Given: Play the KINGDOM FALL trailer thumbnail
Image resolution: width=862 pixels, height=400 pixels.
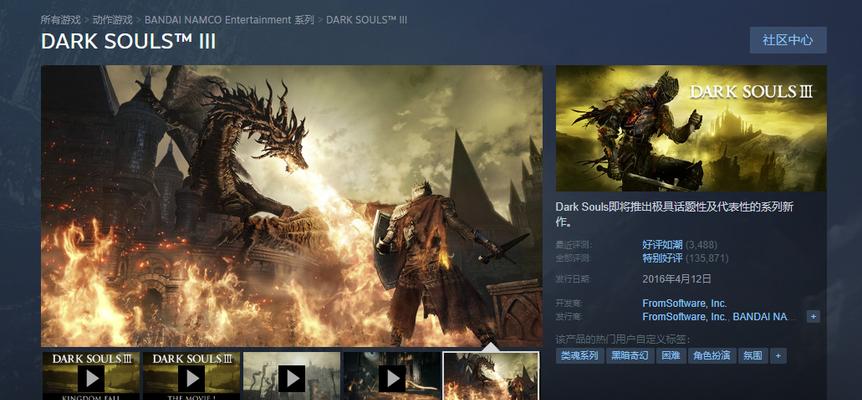Looking at the screenshot, I should 91,376.
